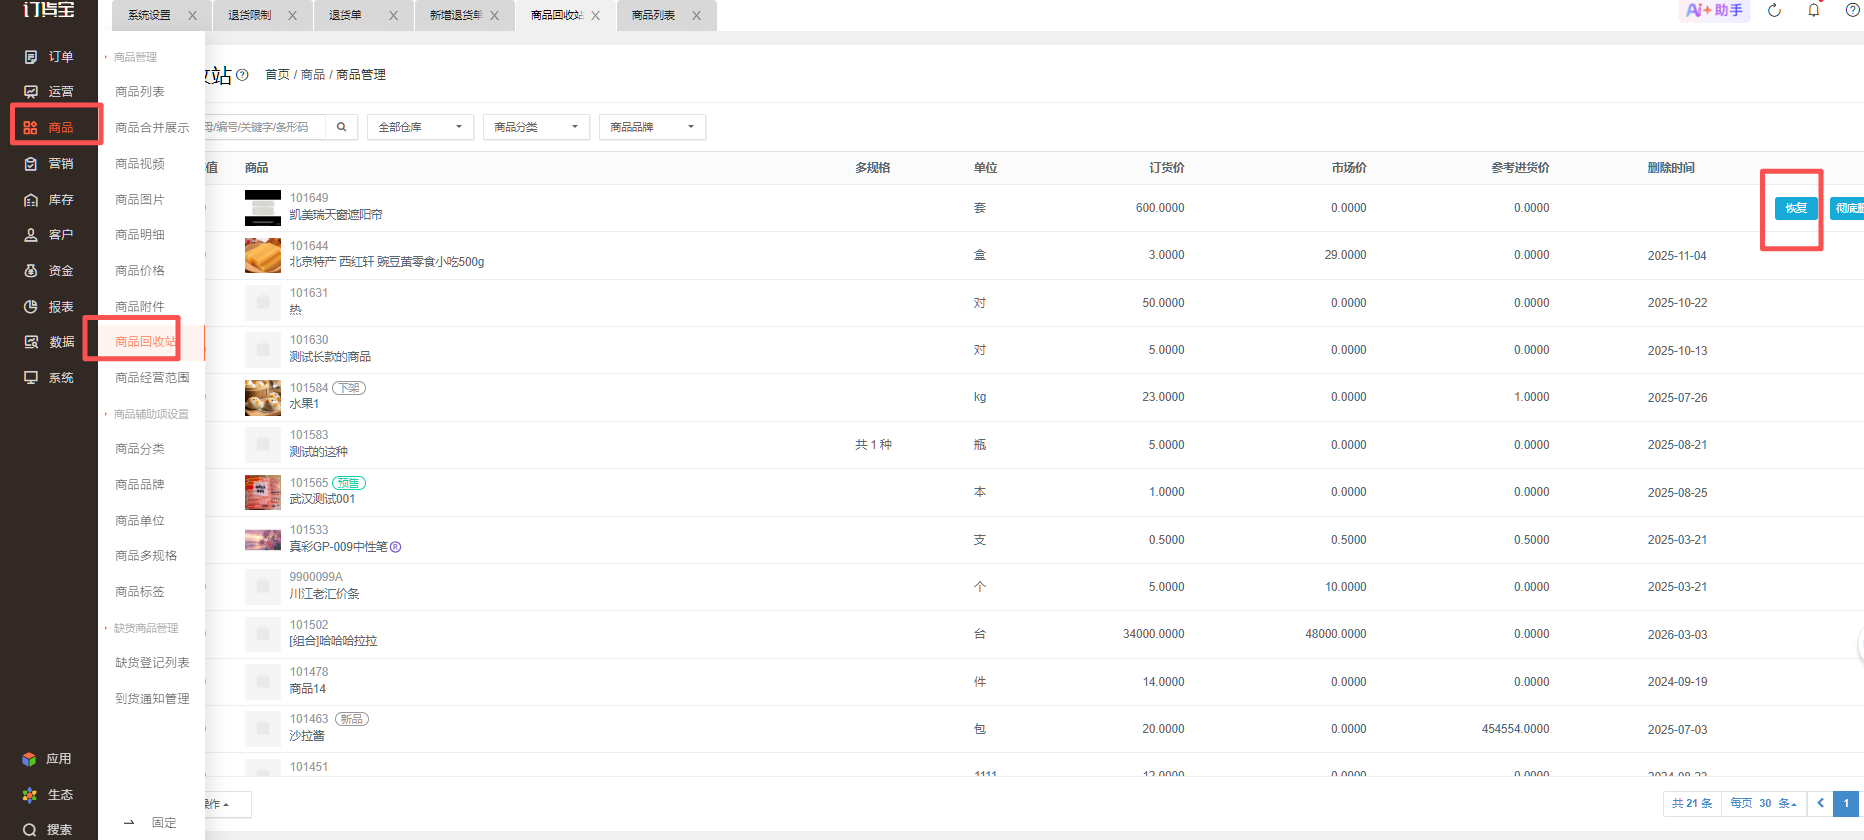Open the 每页 30 条 page size dropdown

click(x=1763, y=803)
